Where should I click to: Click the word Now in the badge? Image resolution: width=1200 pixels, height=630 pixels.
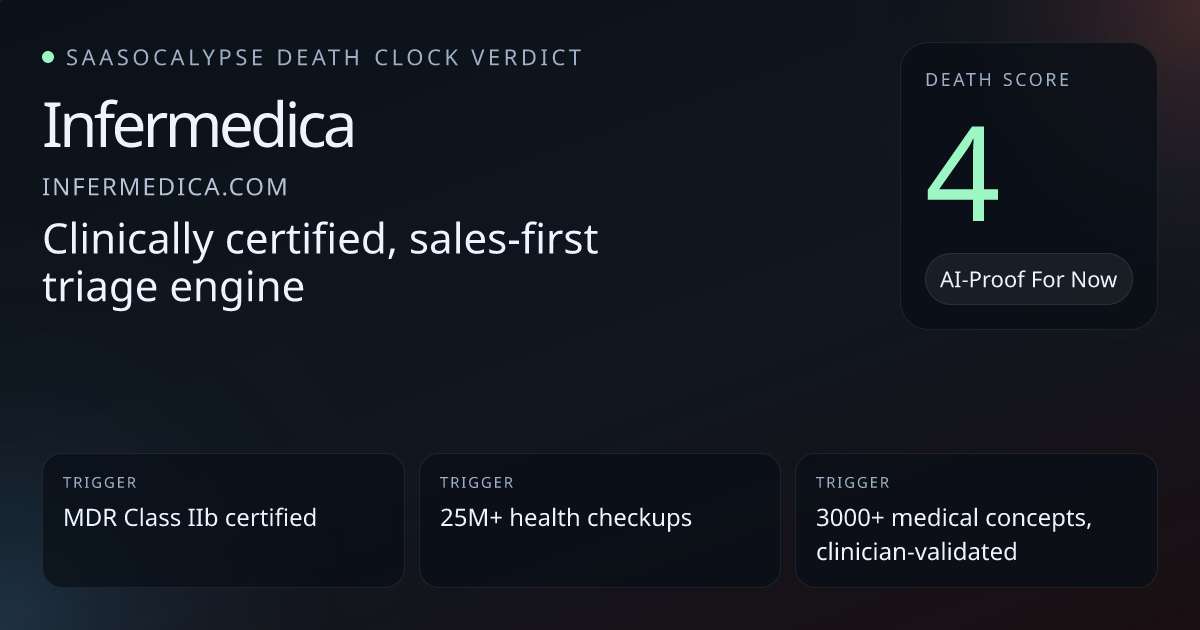pyautogui.click(x=1093, y=279)
